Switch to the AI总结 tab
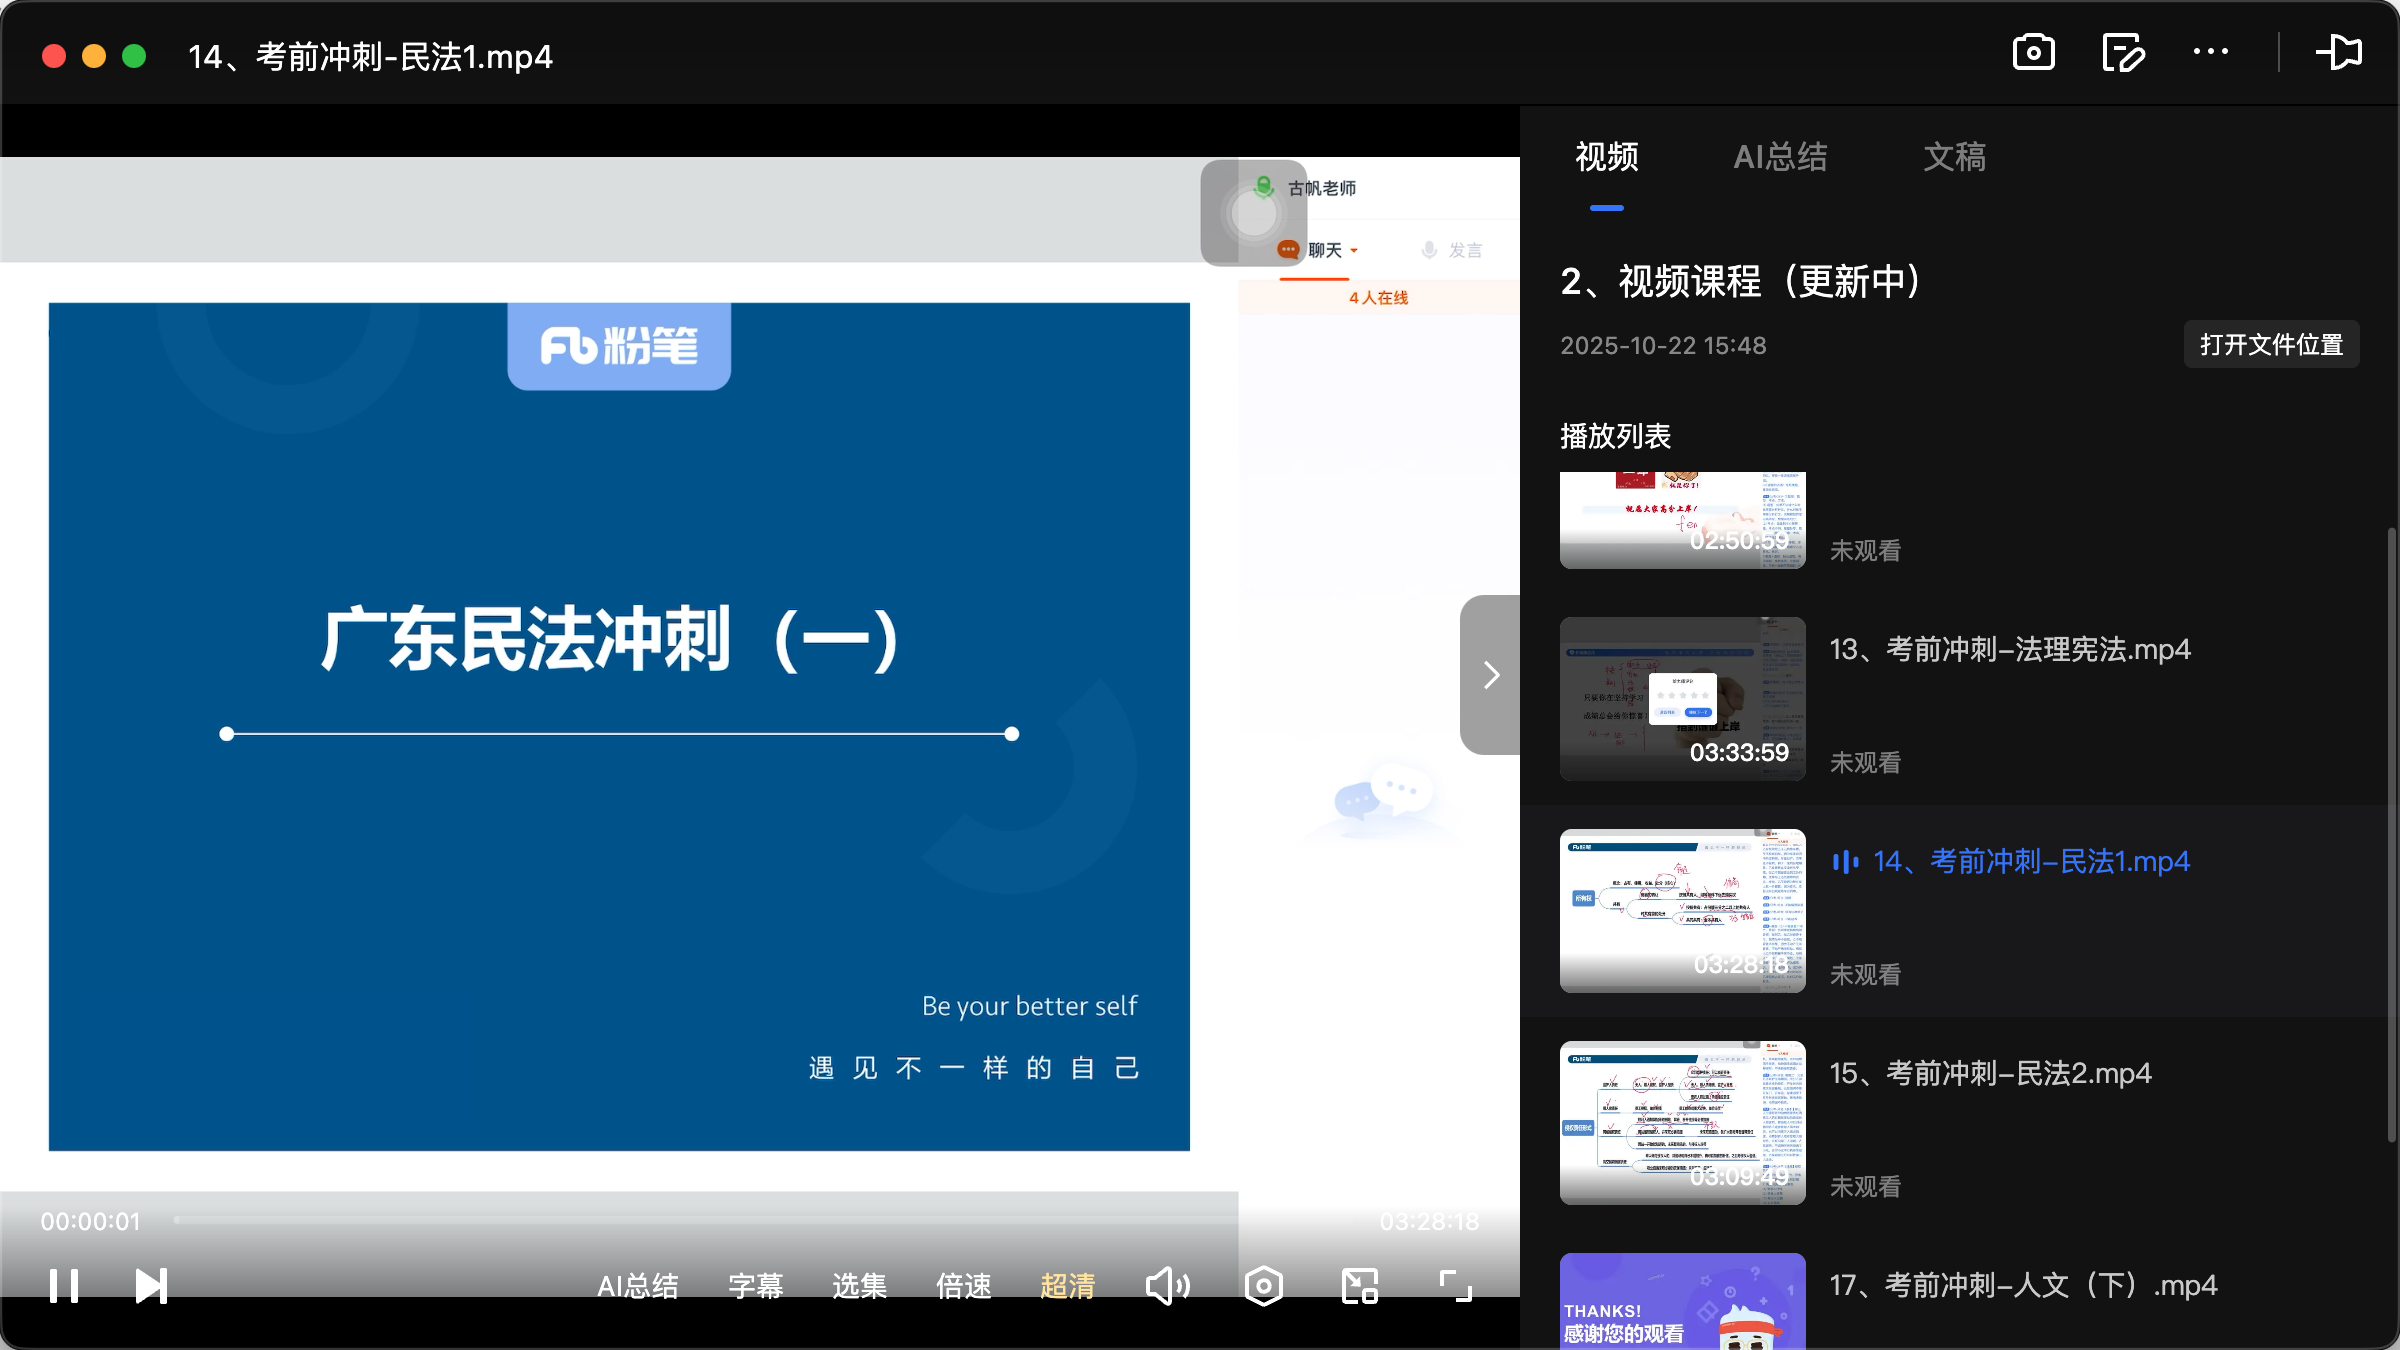 [1781, 157]
